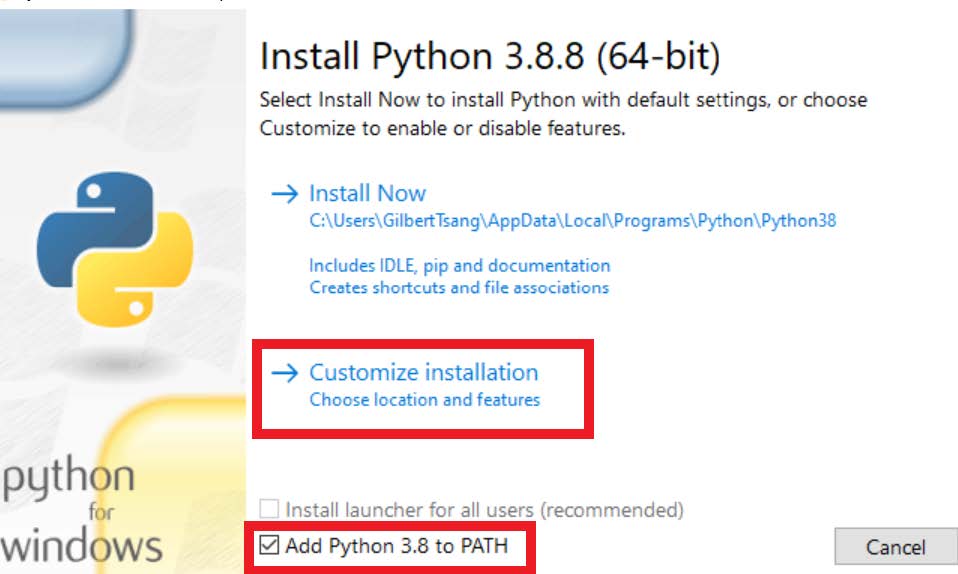
Task: Click the Python snake logo
Action: coord(115,249)
